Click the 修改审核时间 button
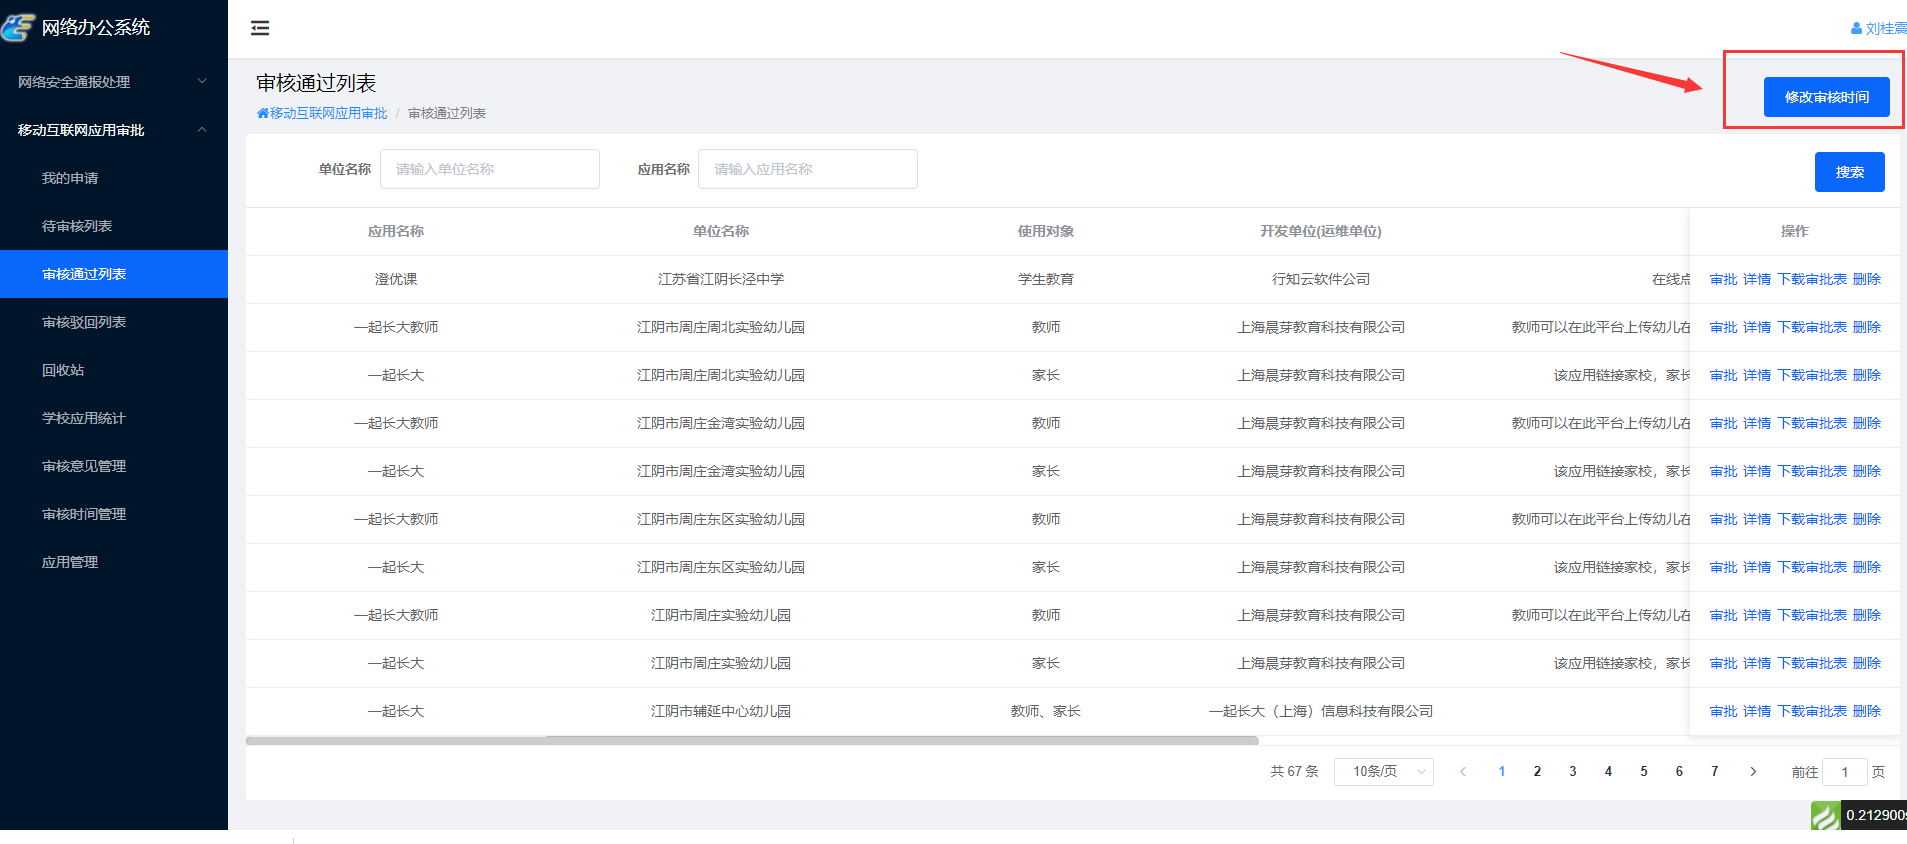The image size is (1907, 844). pos(1826,97)
